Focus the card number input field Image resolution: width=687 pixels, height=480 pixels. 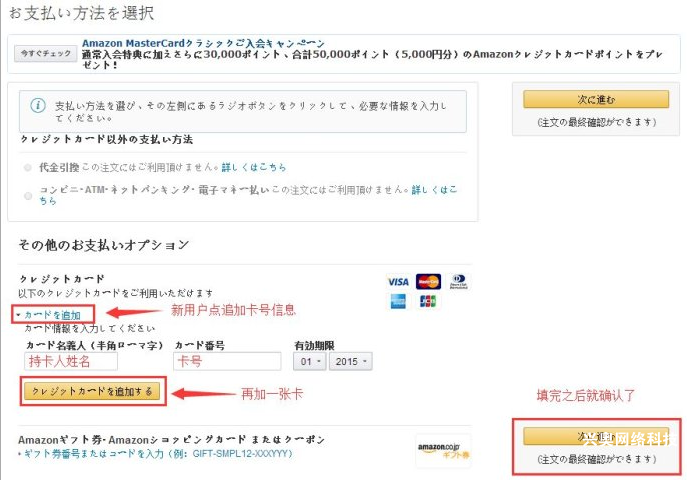(x=227, y=362)
